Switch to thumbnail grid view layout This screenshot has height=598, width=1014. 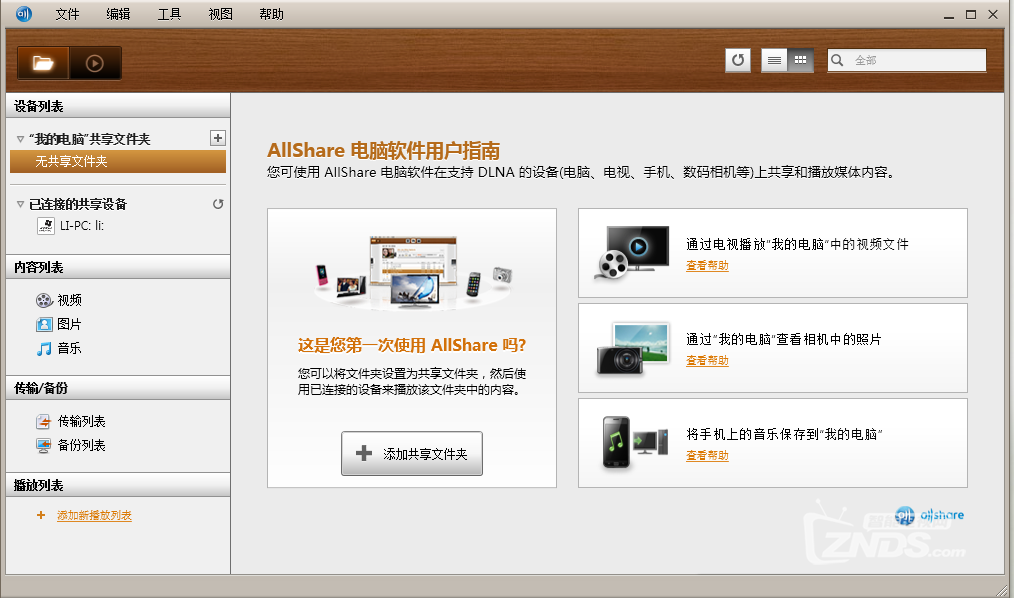[x=801, y=60]
